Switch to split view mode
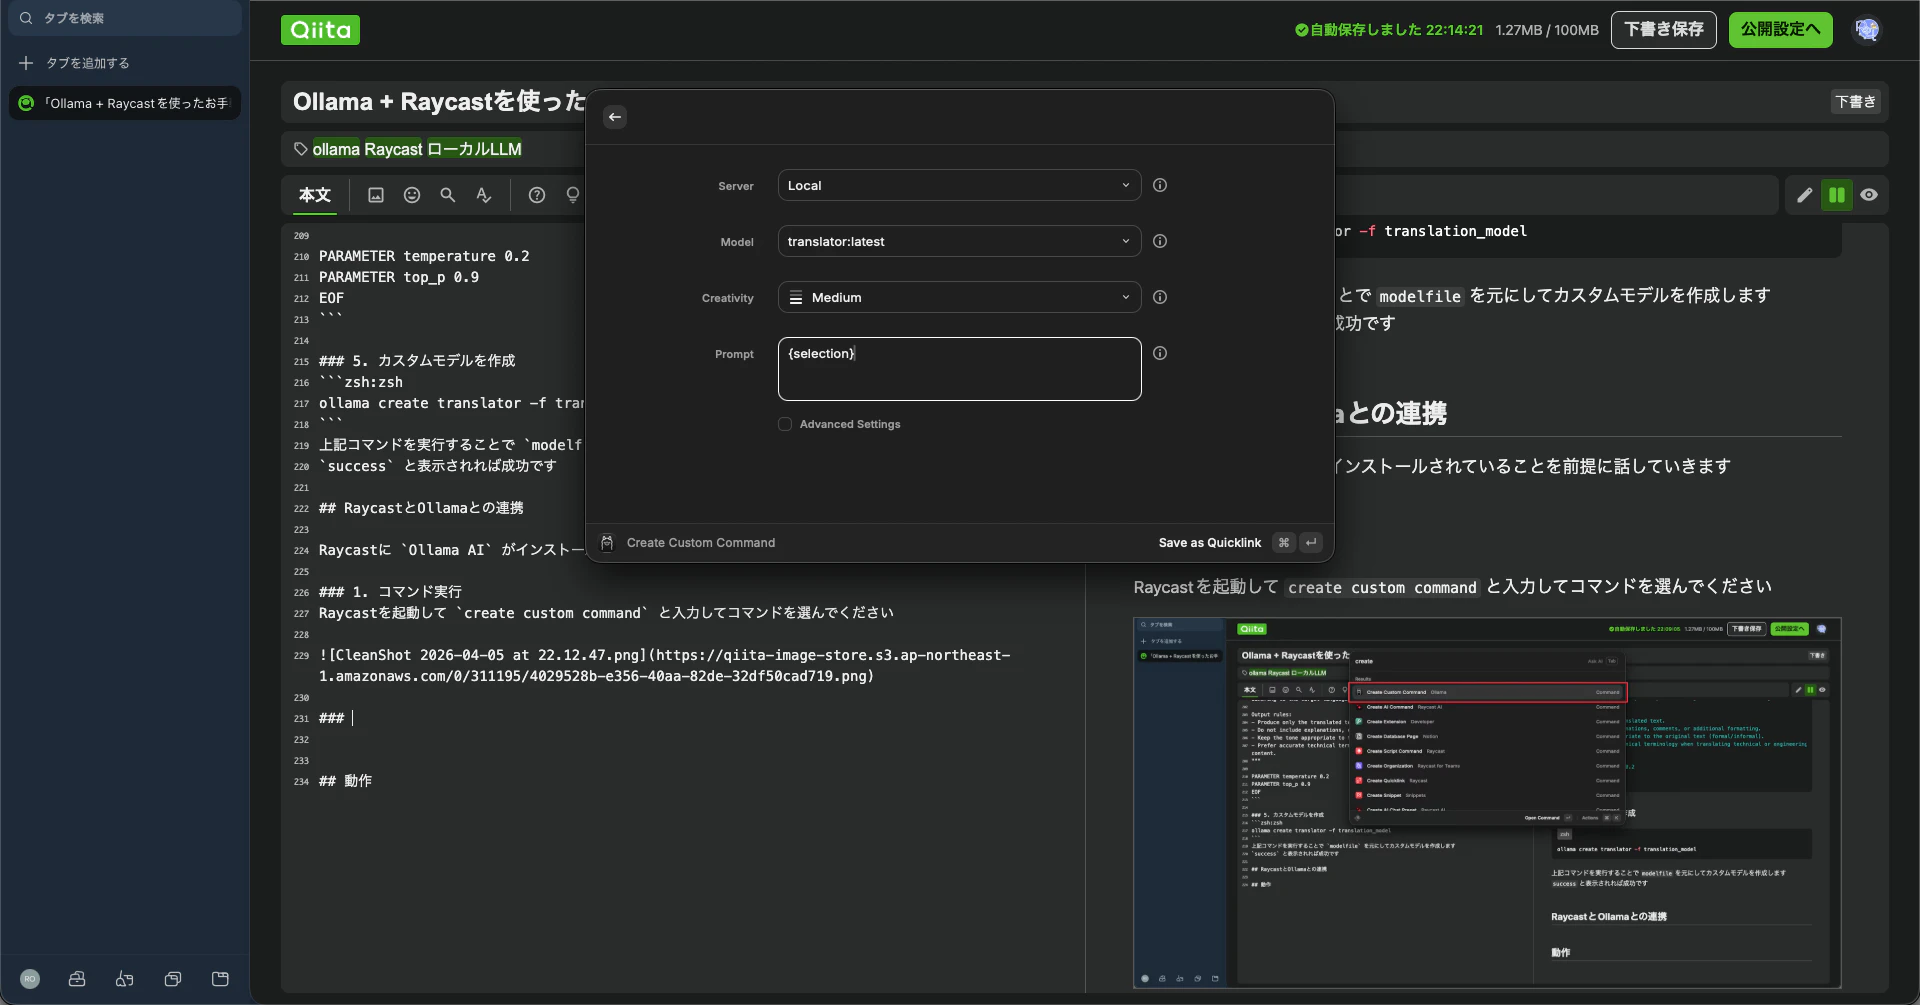 [x=1837, y=195]
